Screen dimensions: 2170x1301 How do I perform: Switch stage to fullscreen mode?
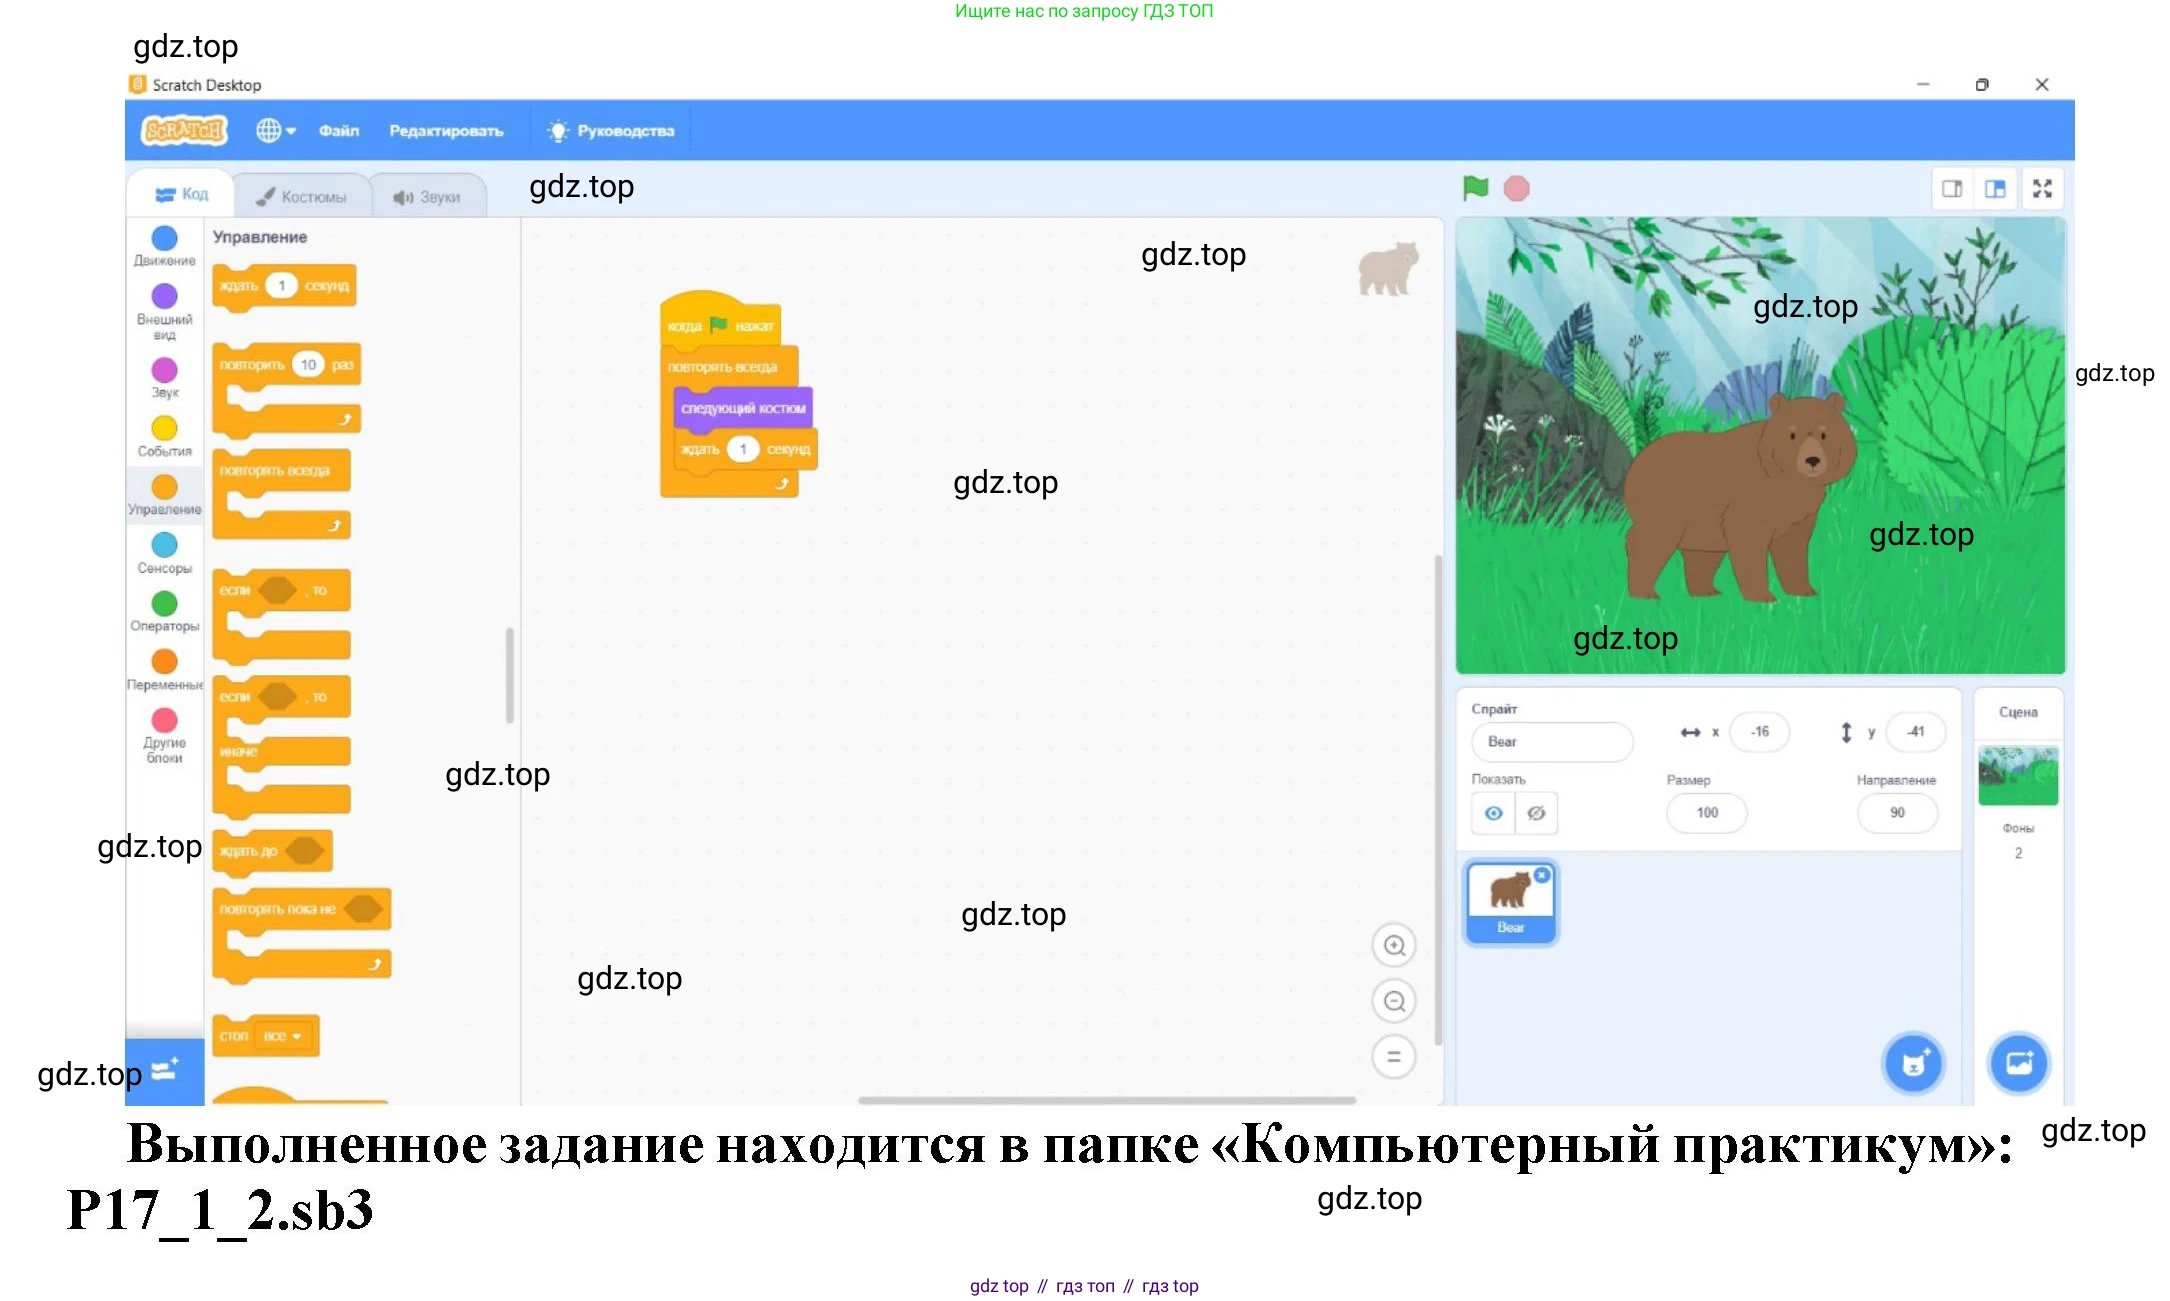[2042, 188]
